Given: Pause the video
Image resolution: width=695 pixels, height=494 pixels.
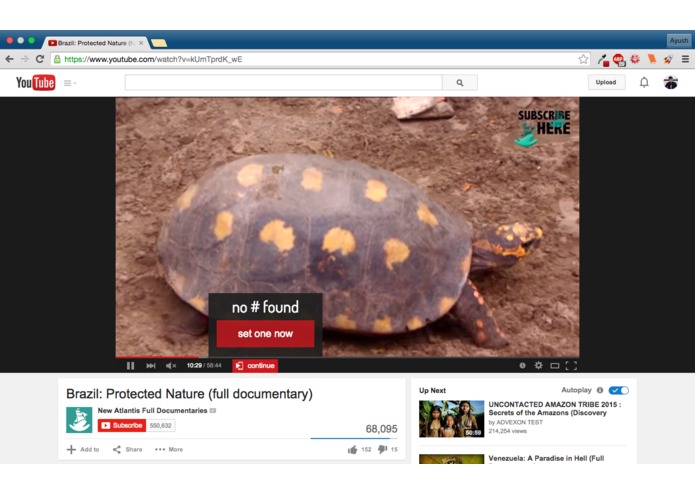Looking at the screenshot, I should point(130,366).
